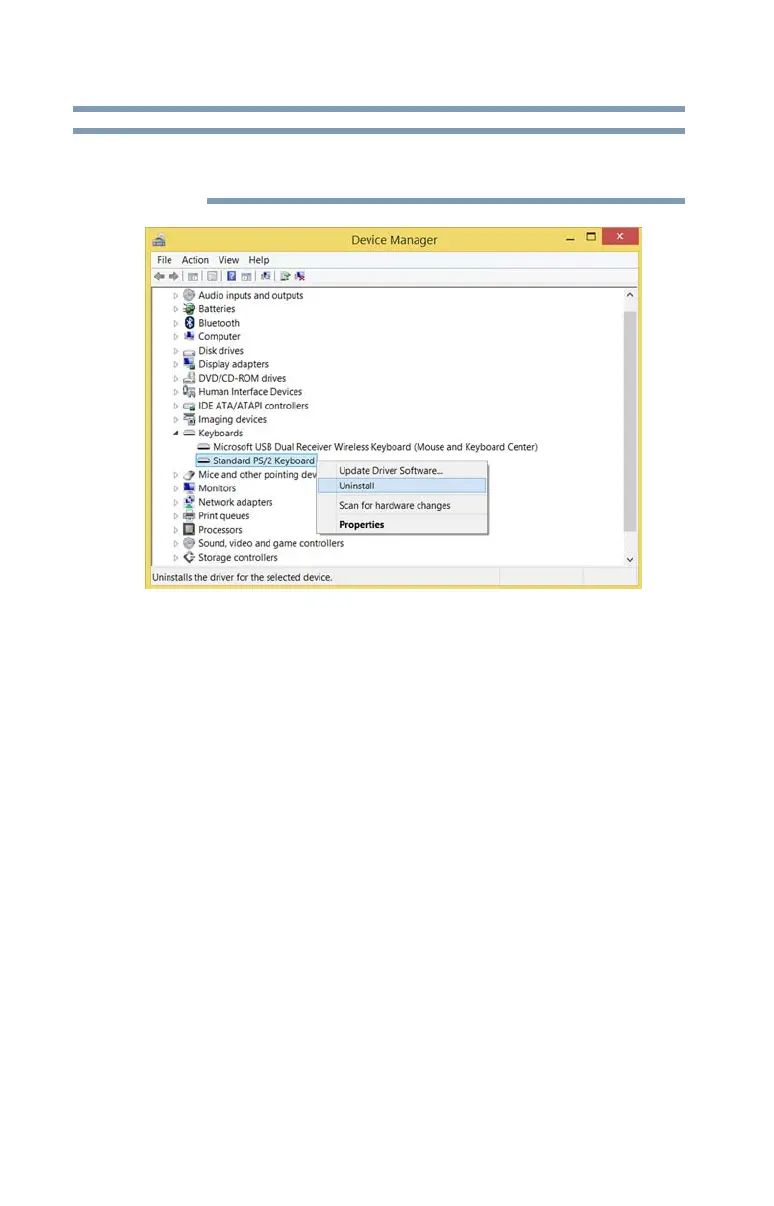This screenshot has height=1206, width=774.
Task: Expand the Batteries node arrow
Action: pos(176,309)
